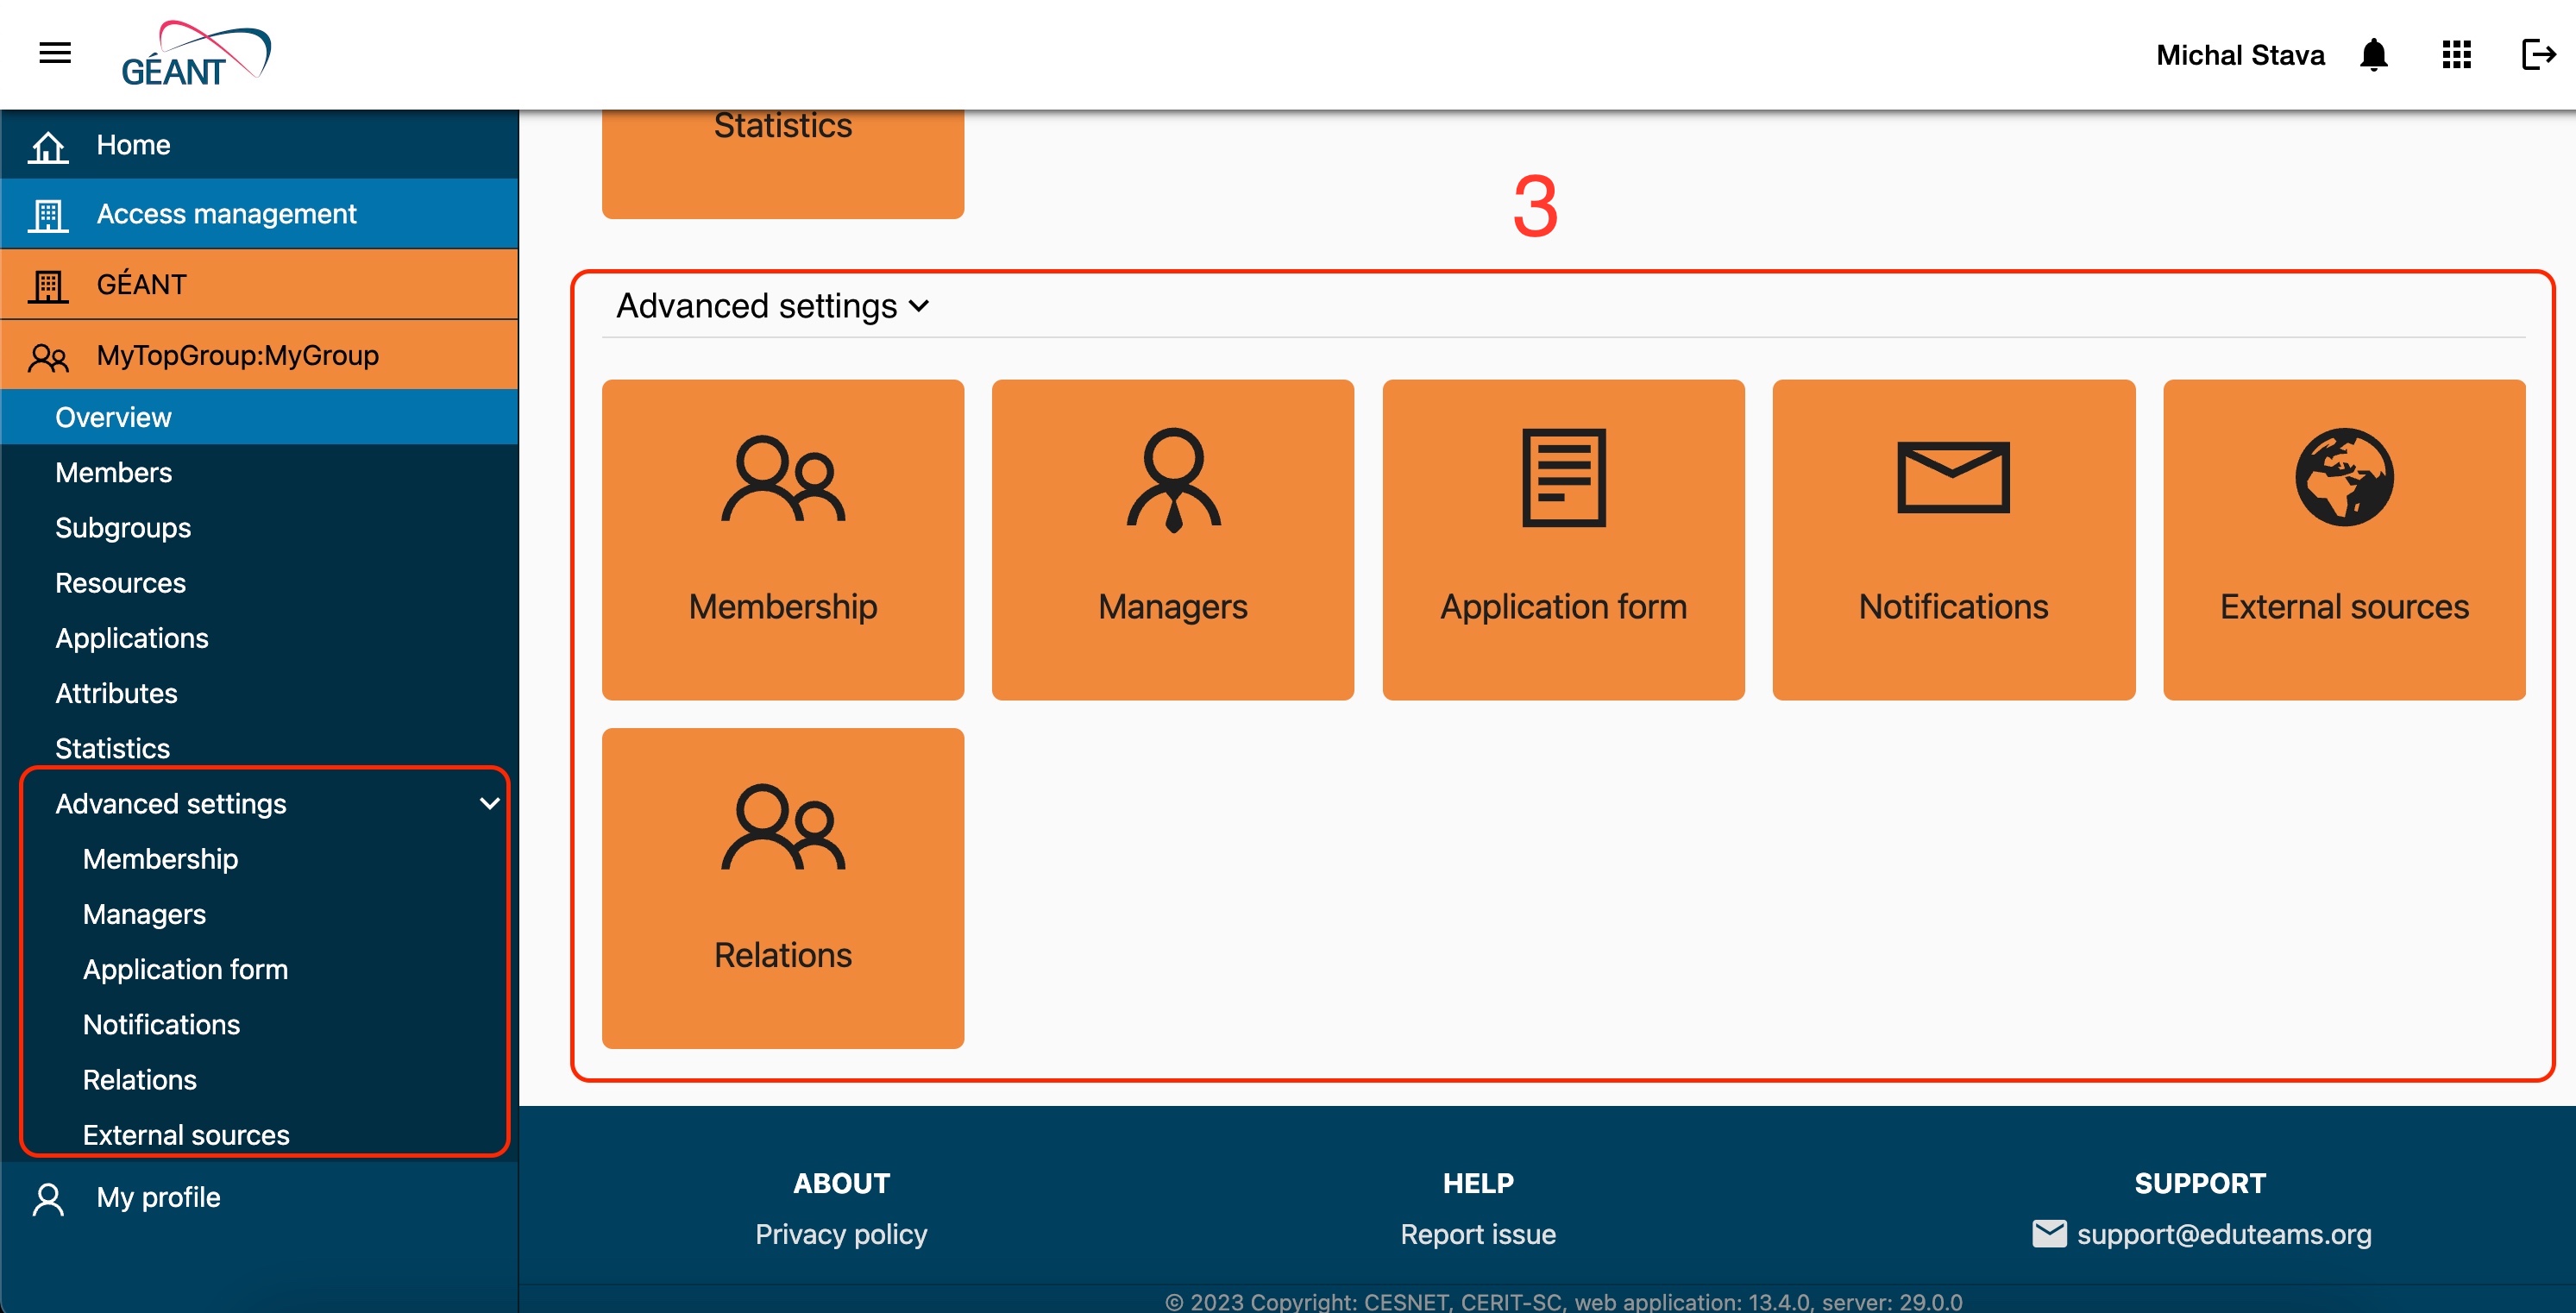Click the Application form document icon

tap(1563, 478)
